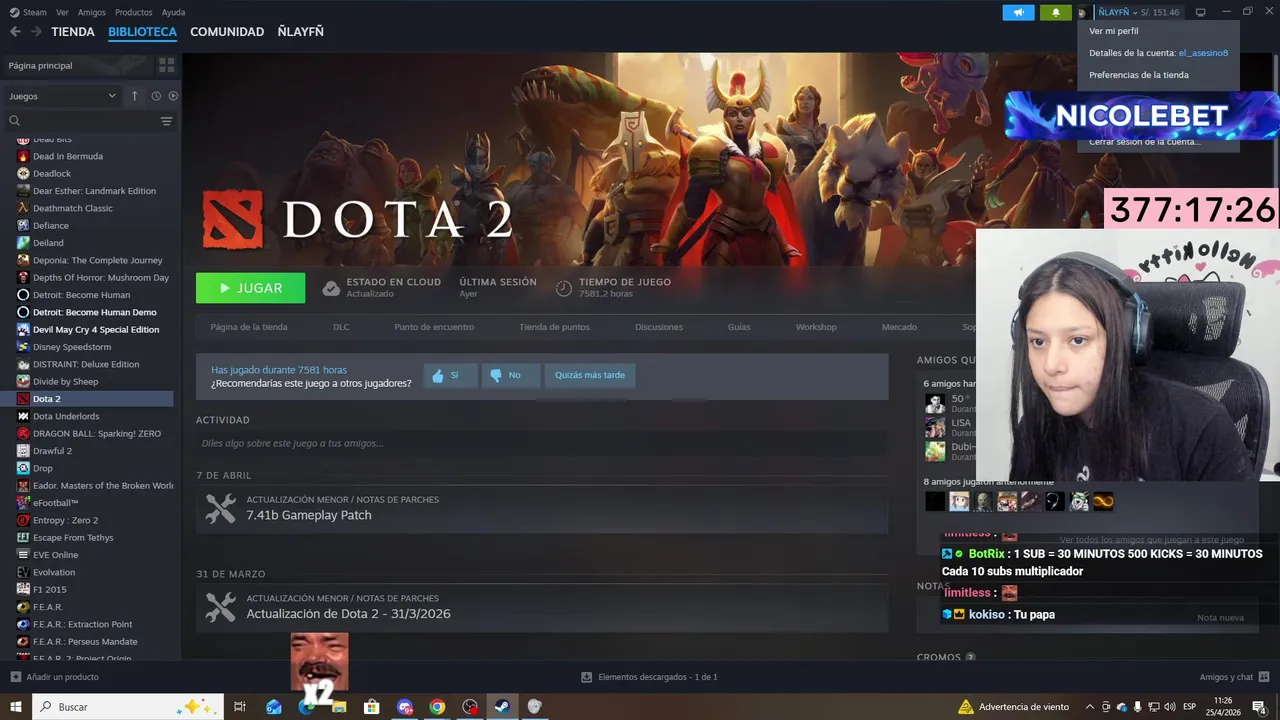
Task: Open the Productos menu
Action: point(133,12)
